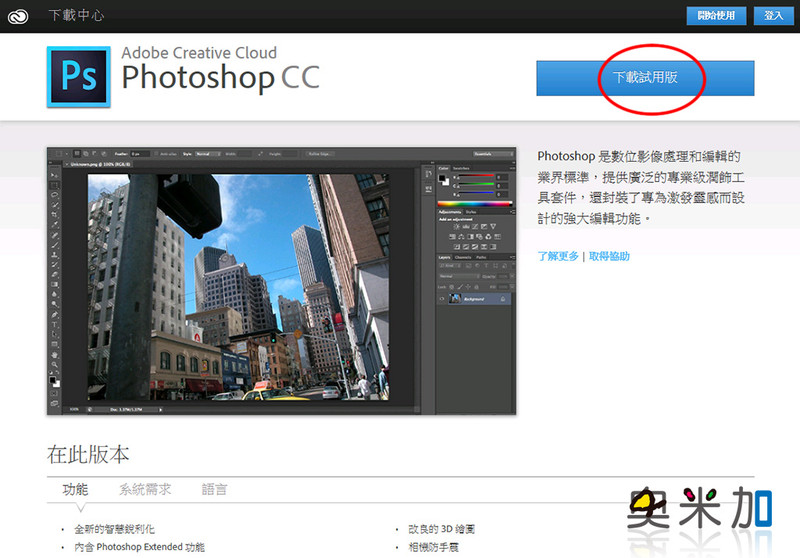Image resolution: width=800 pixels, height=558 pixels.
Task: Click the Adobe Creative Cloud subtitle text
Action: (199, 53)
